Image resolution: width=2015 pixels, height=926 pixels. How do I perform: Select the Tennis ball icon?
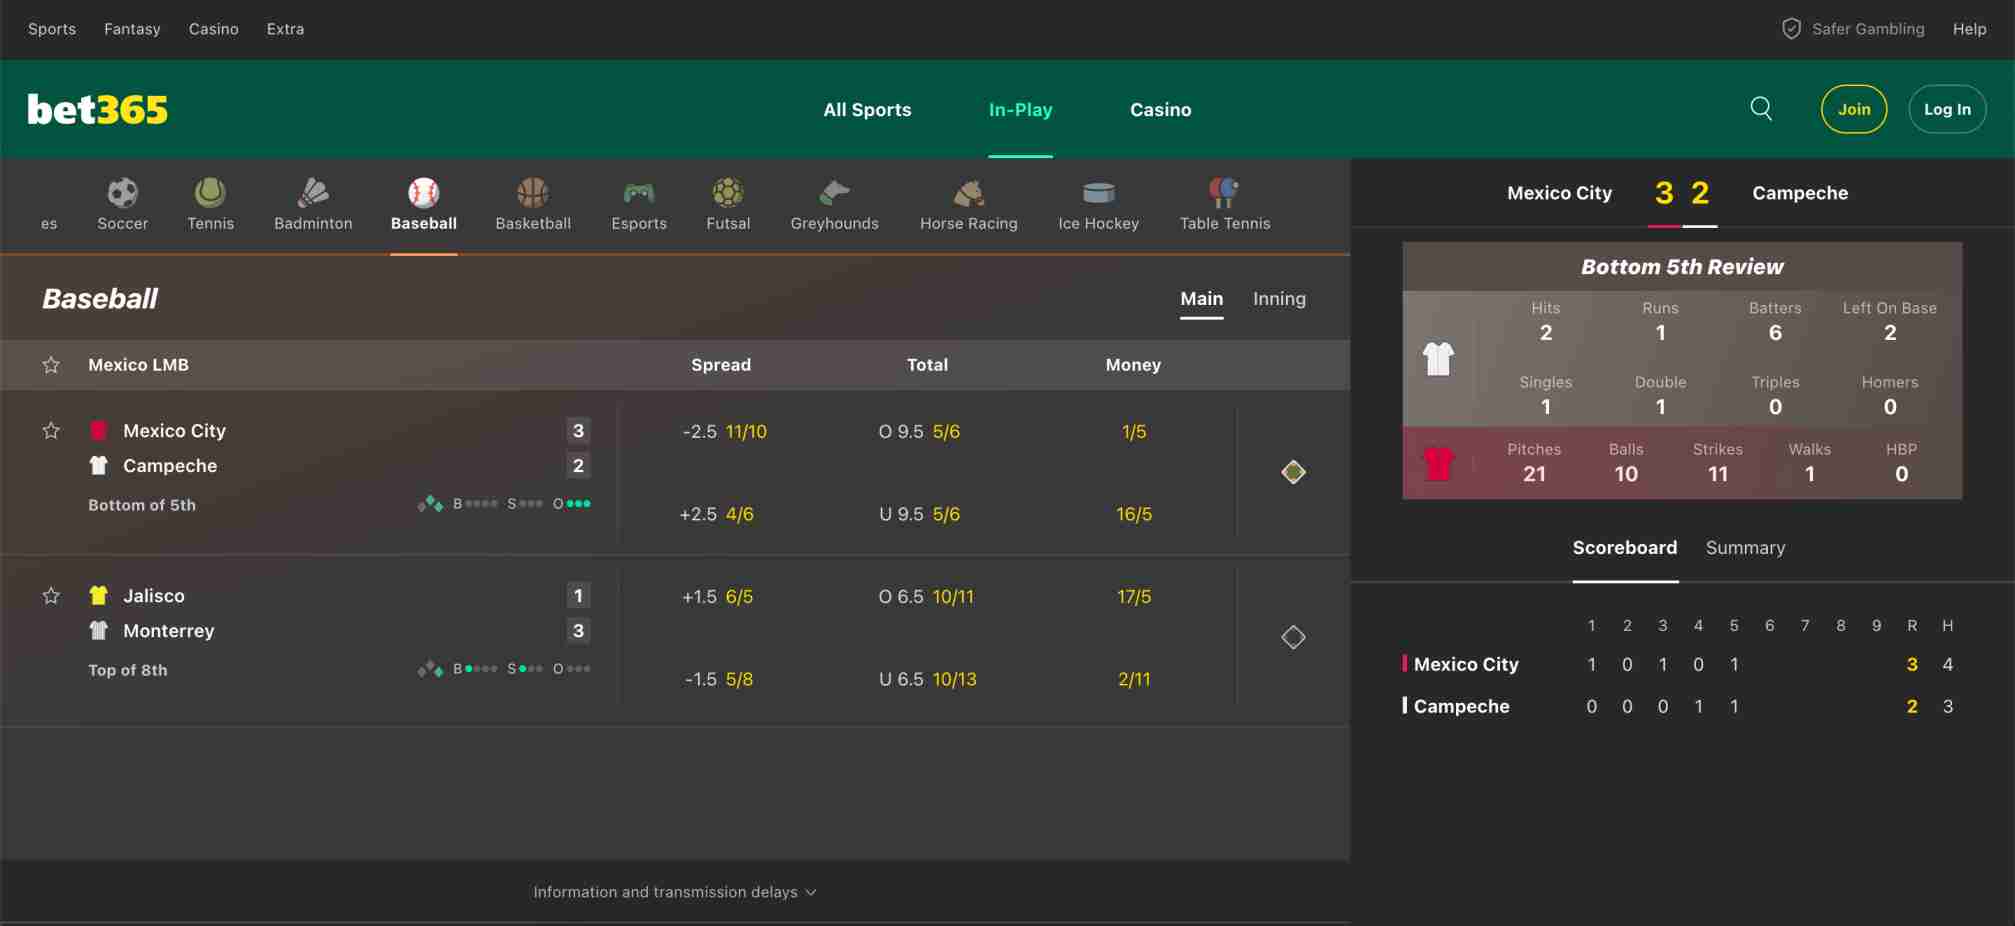click(x=210, y=192)
